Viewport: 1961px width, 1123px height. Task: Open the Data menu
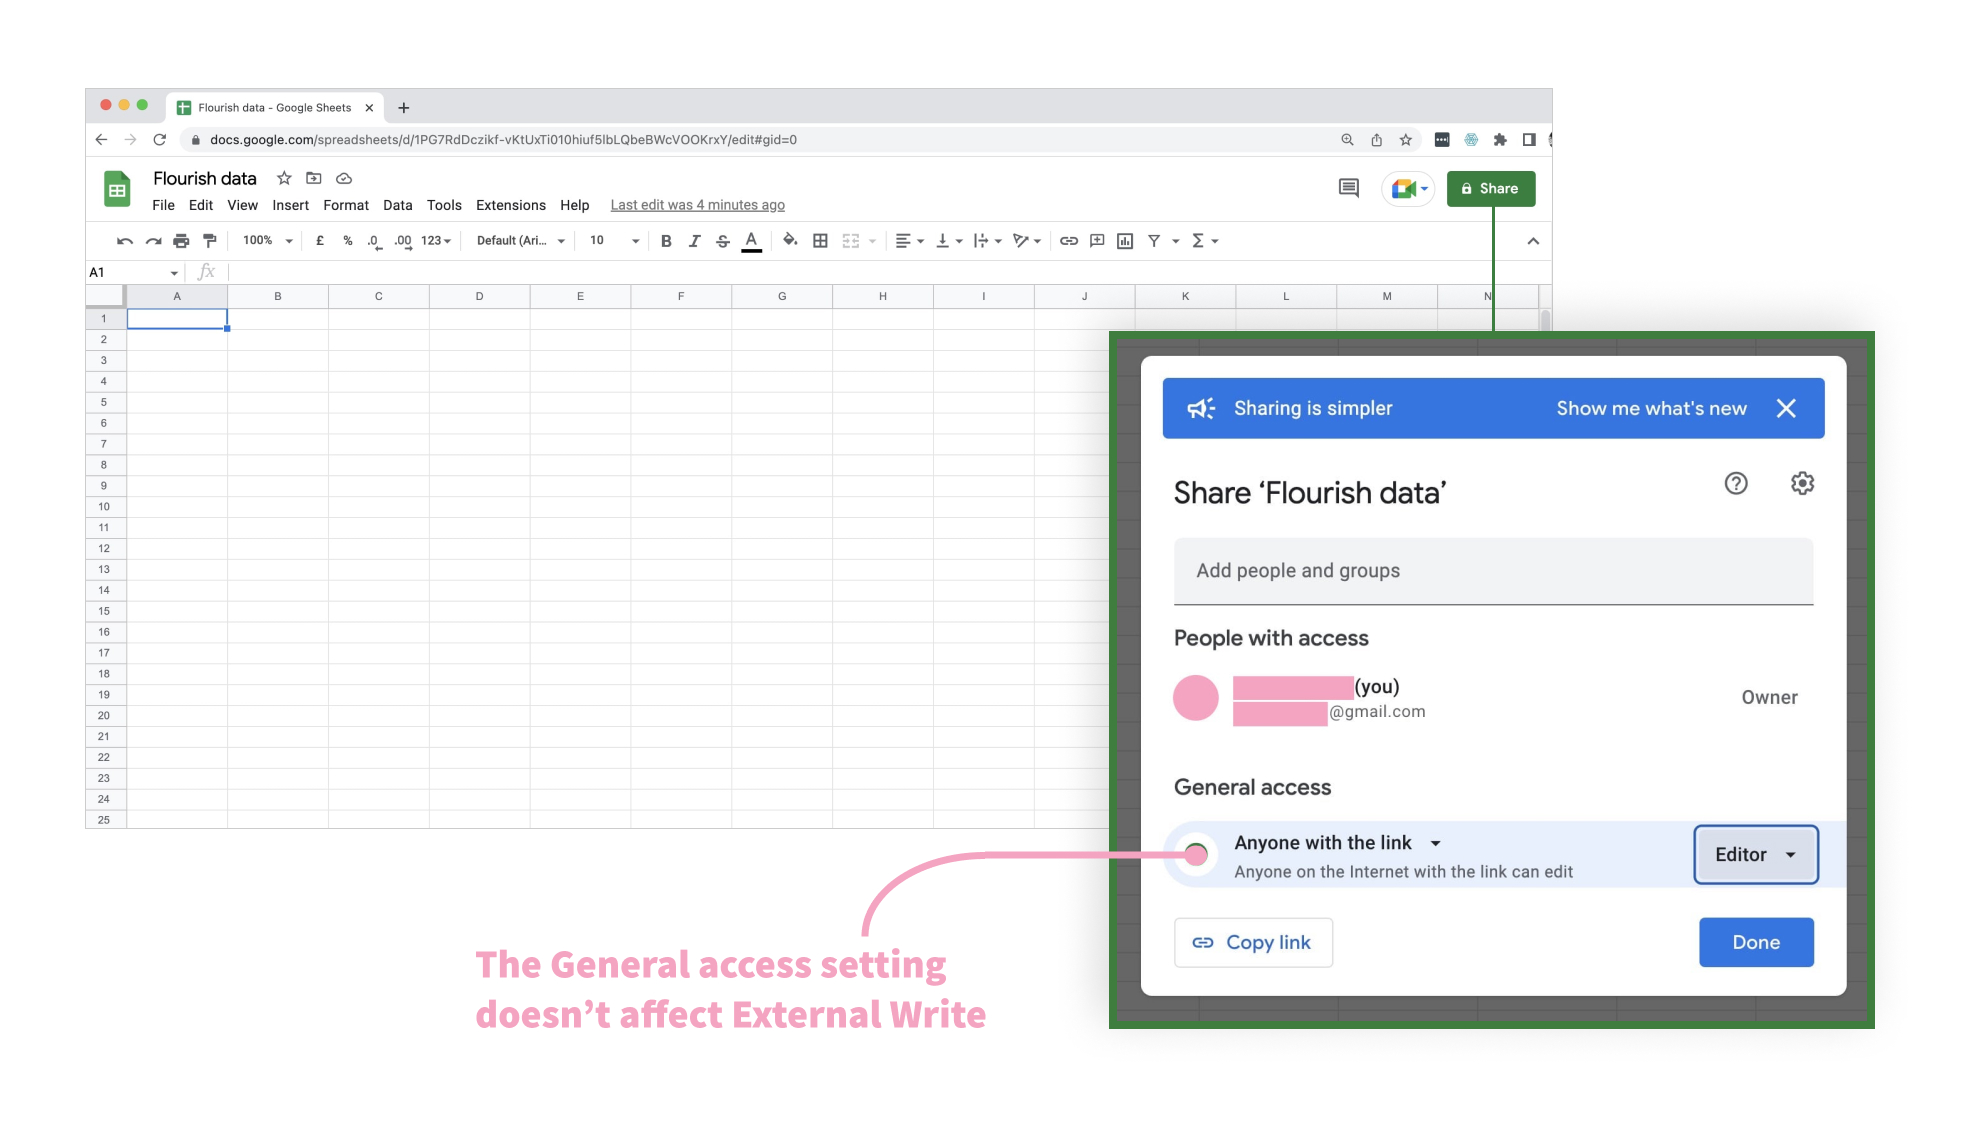[398, 205]
